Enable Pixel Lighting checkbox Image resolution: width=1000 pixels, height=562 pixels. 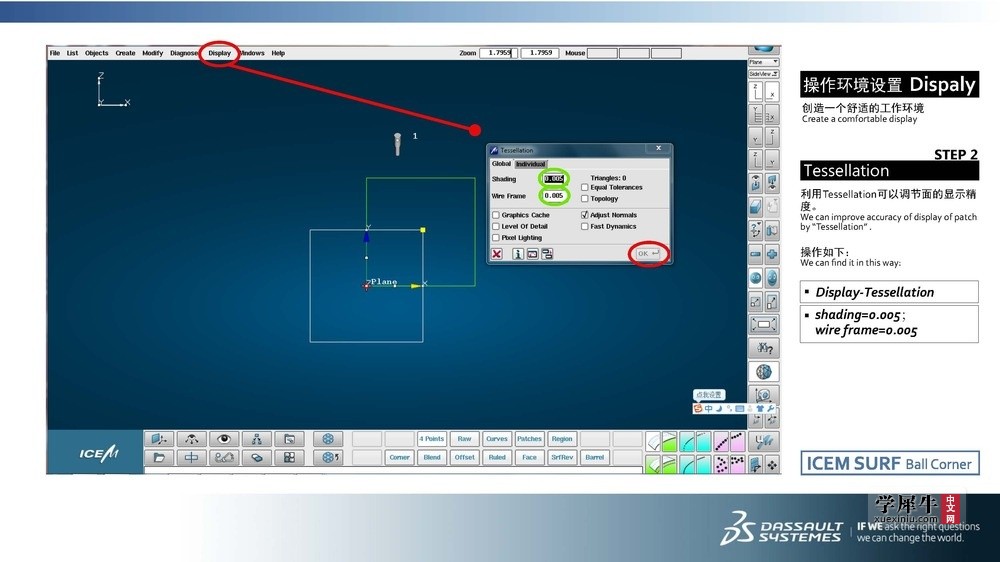496,238
